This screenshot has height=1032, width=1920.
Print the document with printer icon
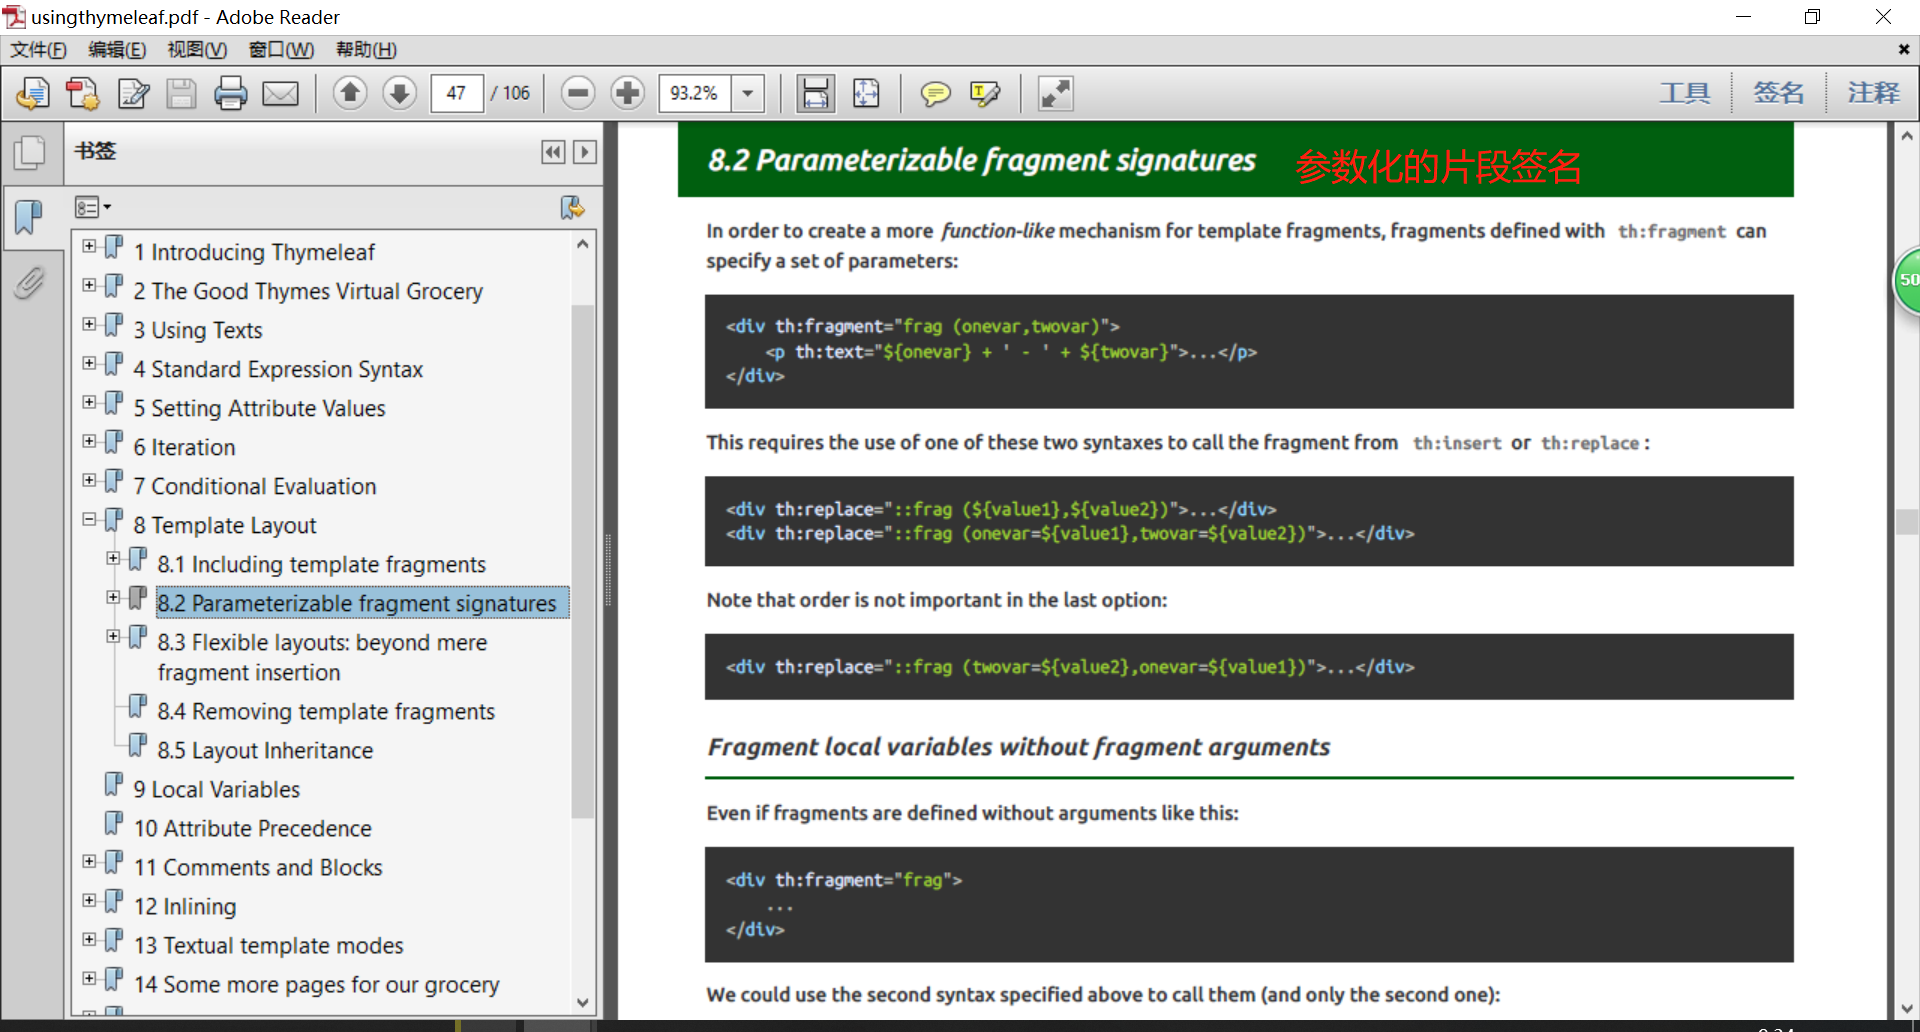231,94
